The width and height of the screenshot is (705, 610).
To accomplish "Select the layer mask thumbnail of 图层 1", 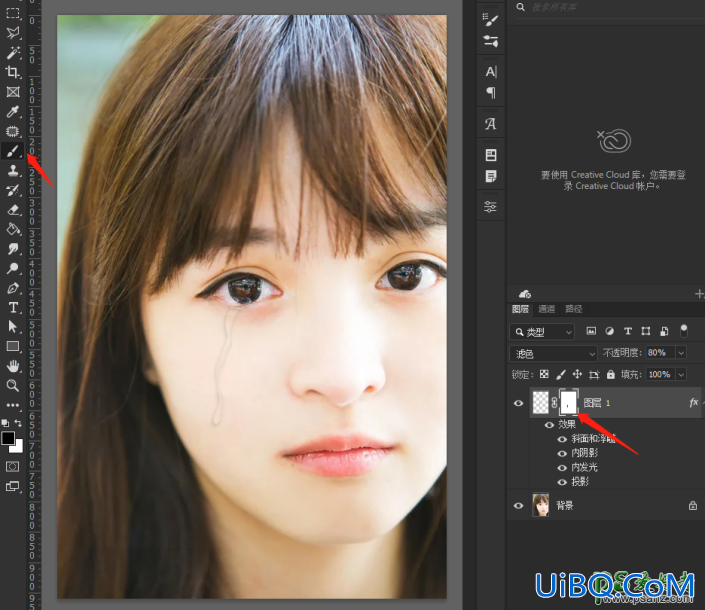I will pyautogui.click(x=569, y=402).
